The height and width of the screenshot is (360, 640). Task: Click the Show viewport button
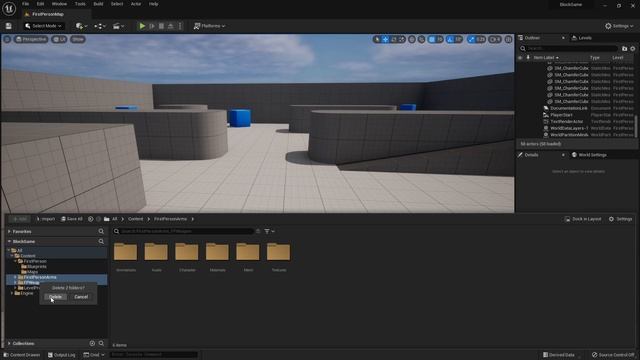point(78,39)
